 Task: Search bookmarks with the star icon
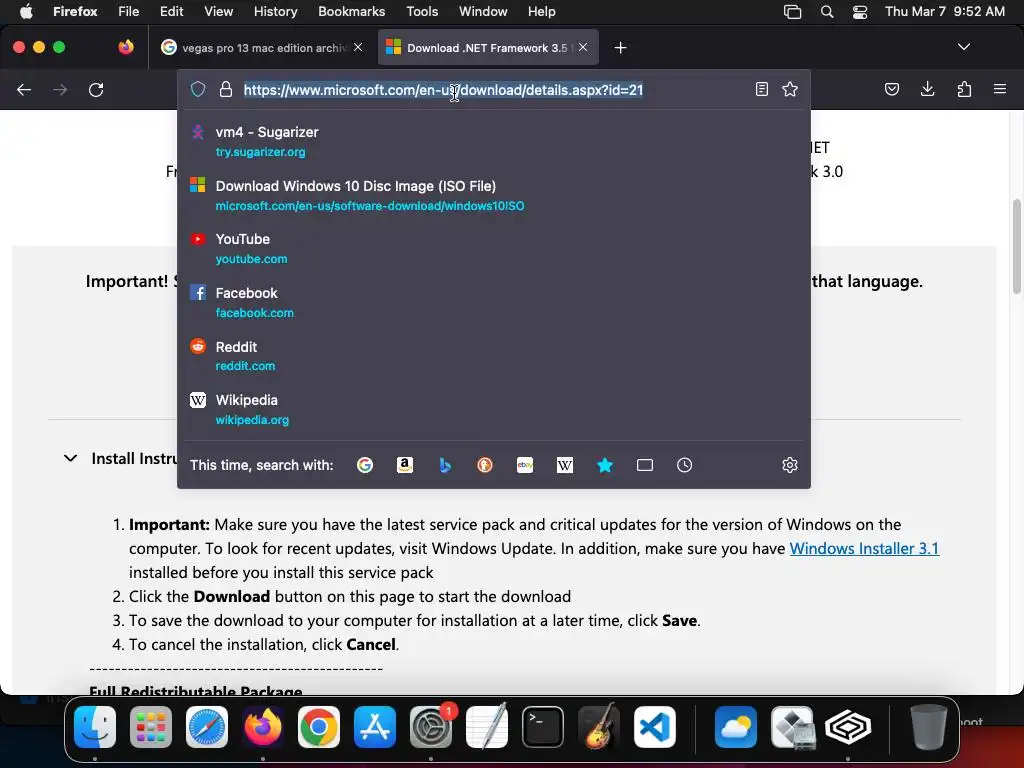[605, 465]
